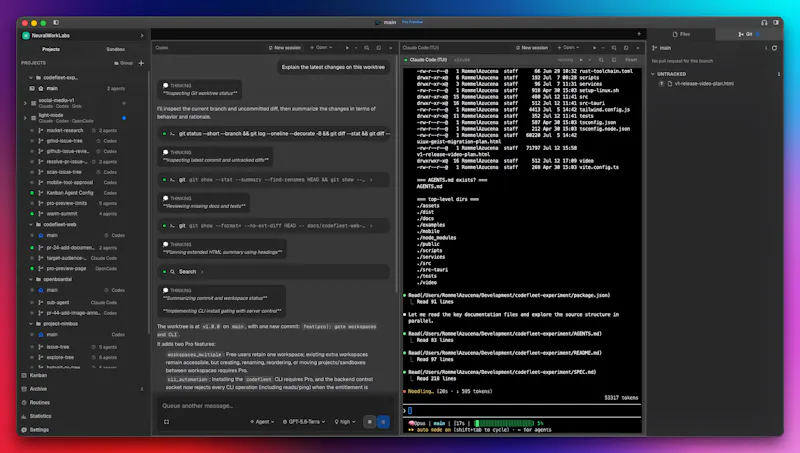Collapse the codefleet-web project folder
Image resolution: width=800 pixels, height=453 pixels.
(31, 224)
